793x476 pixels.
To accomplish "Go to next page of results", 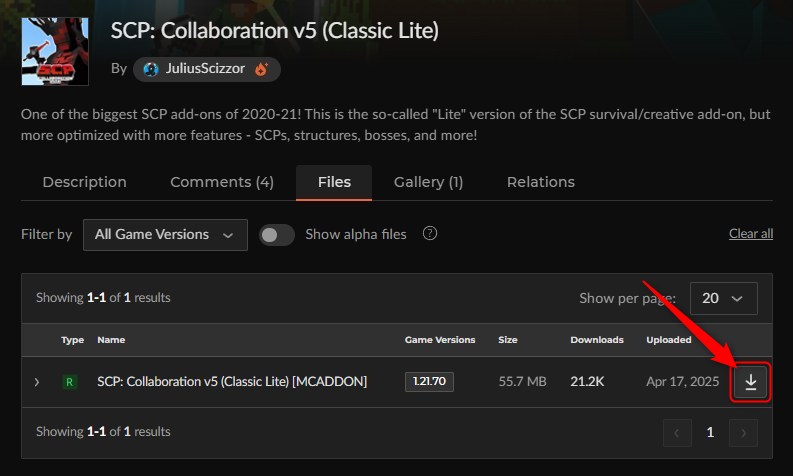I will 743,432.
